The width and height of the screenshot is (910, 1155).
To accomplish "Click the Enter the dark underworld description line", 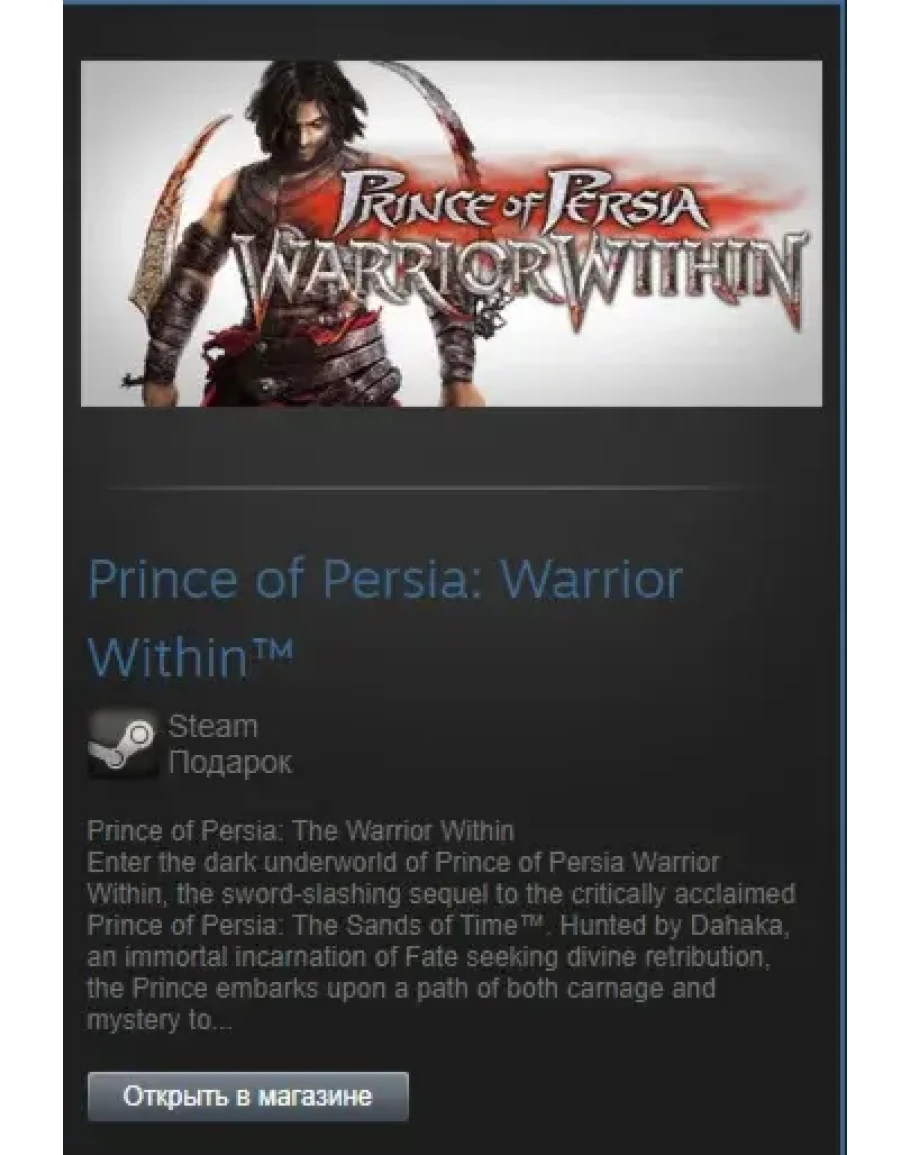I will [403, 863].
